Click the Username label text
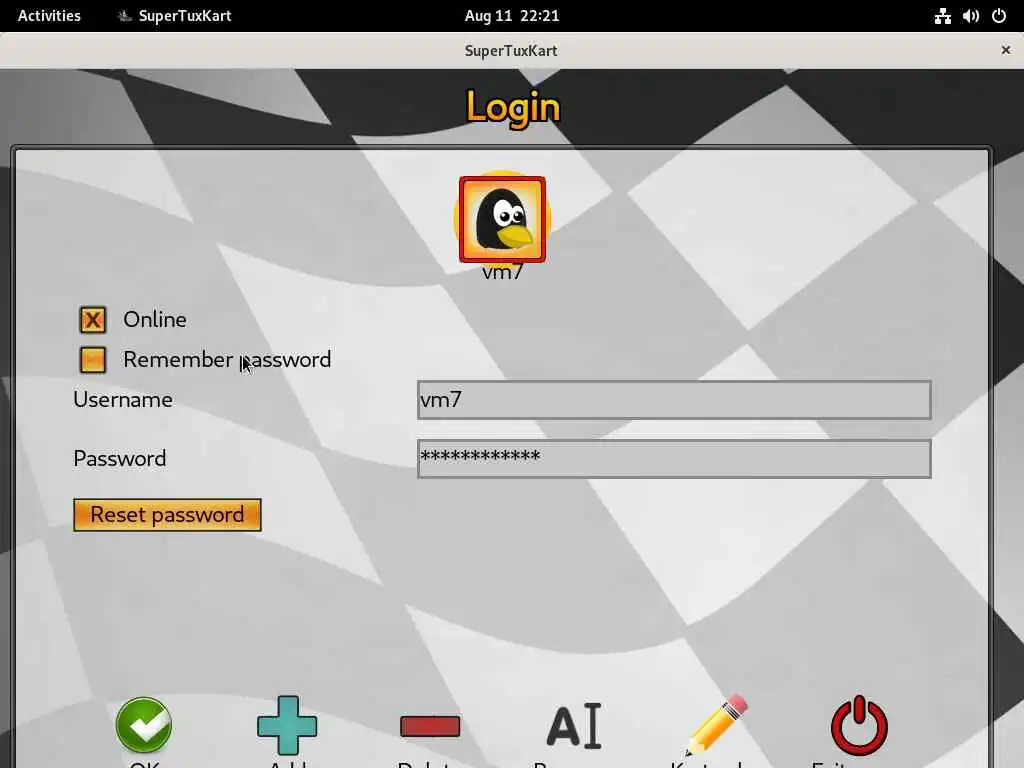This screenshot has height=768, width=1024. tap(123, 400)
